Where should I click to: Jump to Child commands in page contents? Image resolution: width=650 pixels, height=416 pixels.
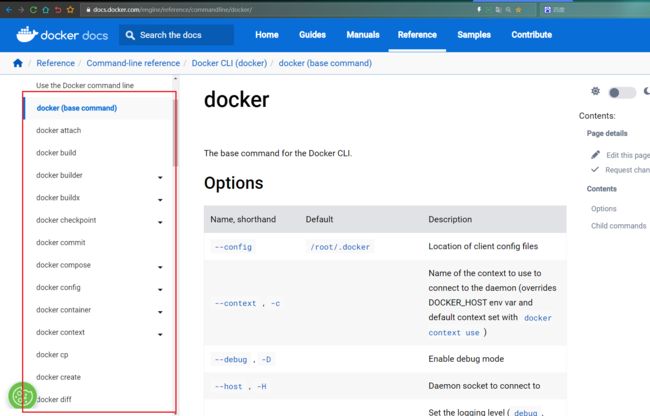pos(618,226)
